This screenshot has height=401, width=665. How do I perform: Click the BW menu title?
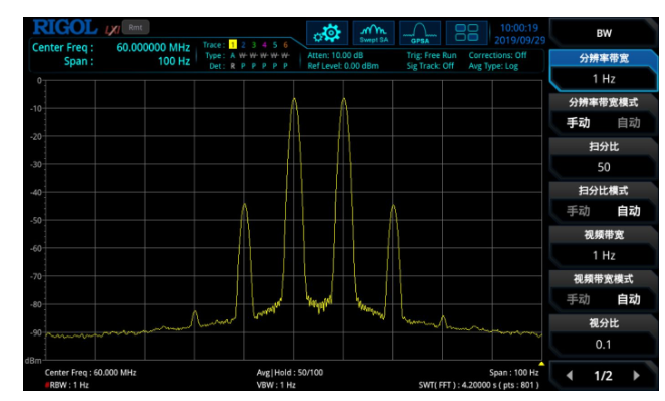click(x=604, y=33)
